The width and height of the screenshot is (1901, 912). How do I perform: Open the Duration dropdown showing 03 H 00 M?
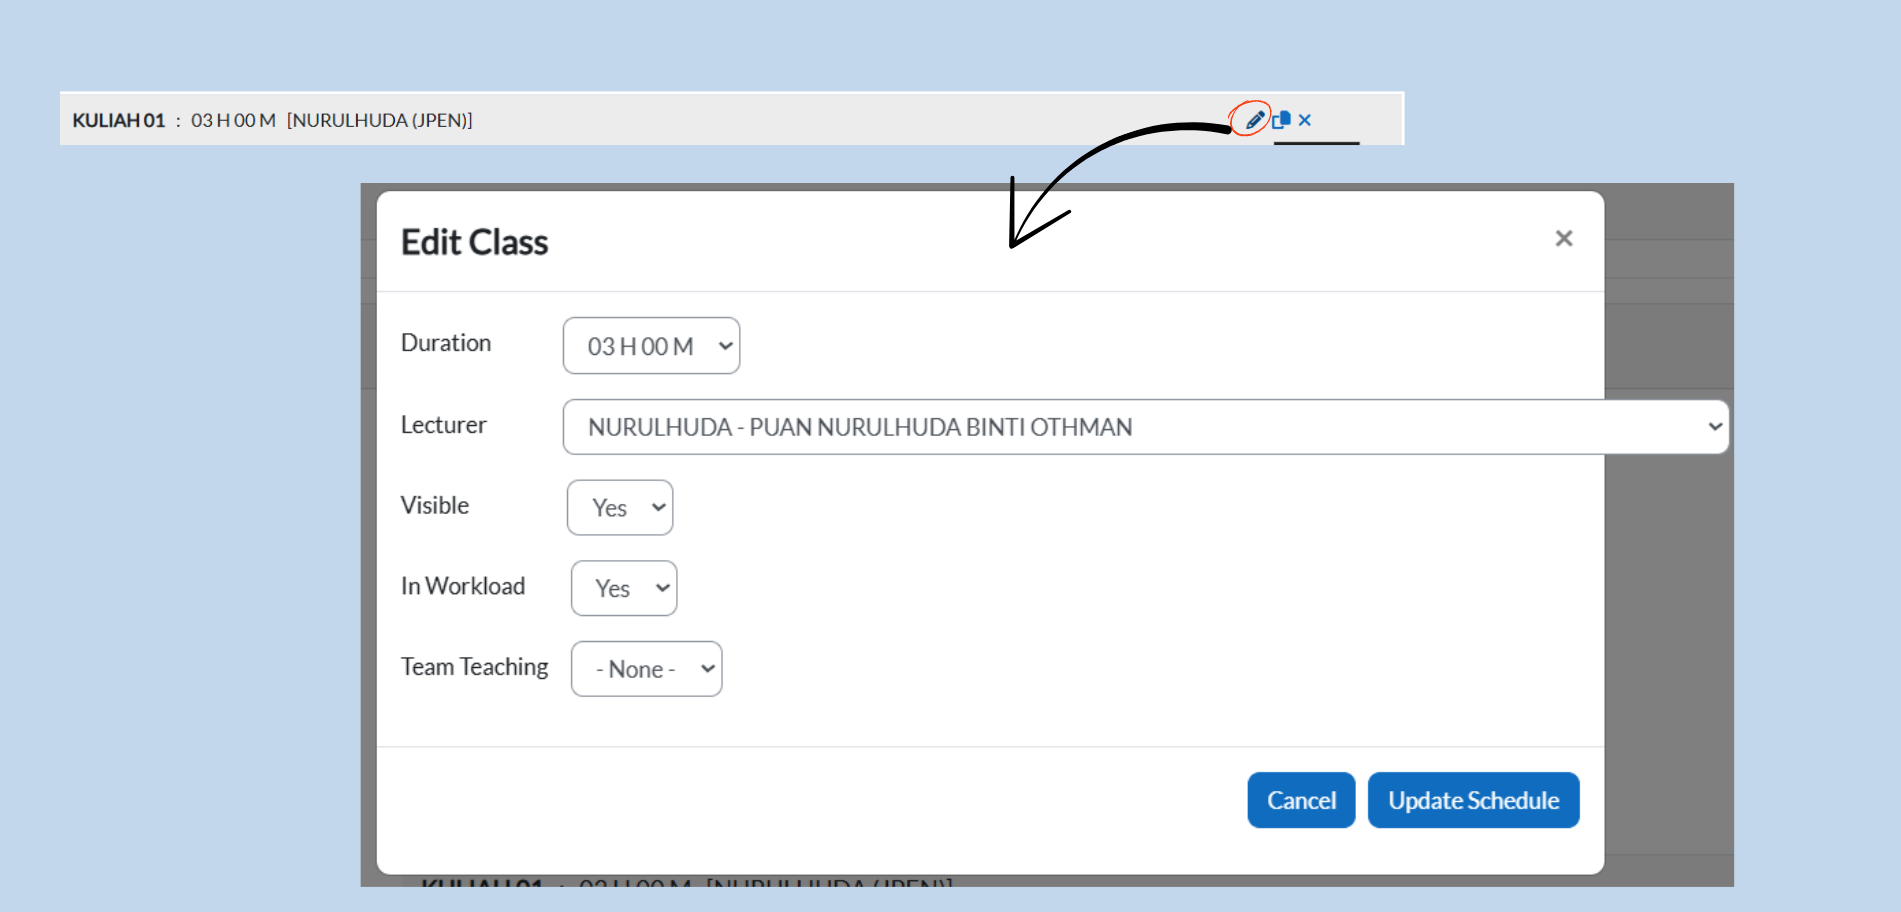click(651, 346)
